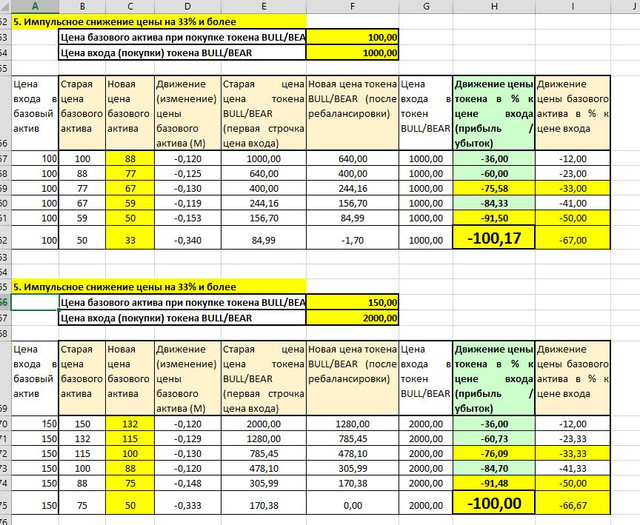Select yellow cell showing -66,67
This screenshot has width=640, height=525.
(573, 503)
